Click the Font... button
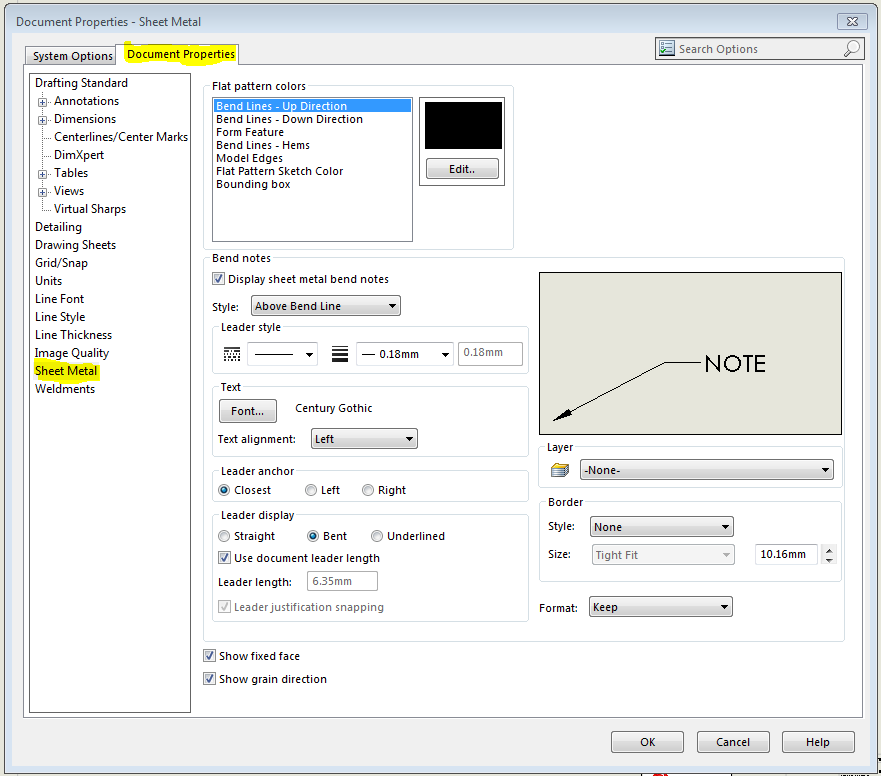Image resolution: width=881 pixels, height=776 pixels. click(247, 411)
